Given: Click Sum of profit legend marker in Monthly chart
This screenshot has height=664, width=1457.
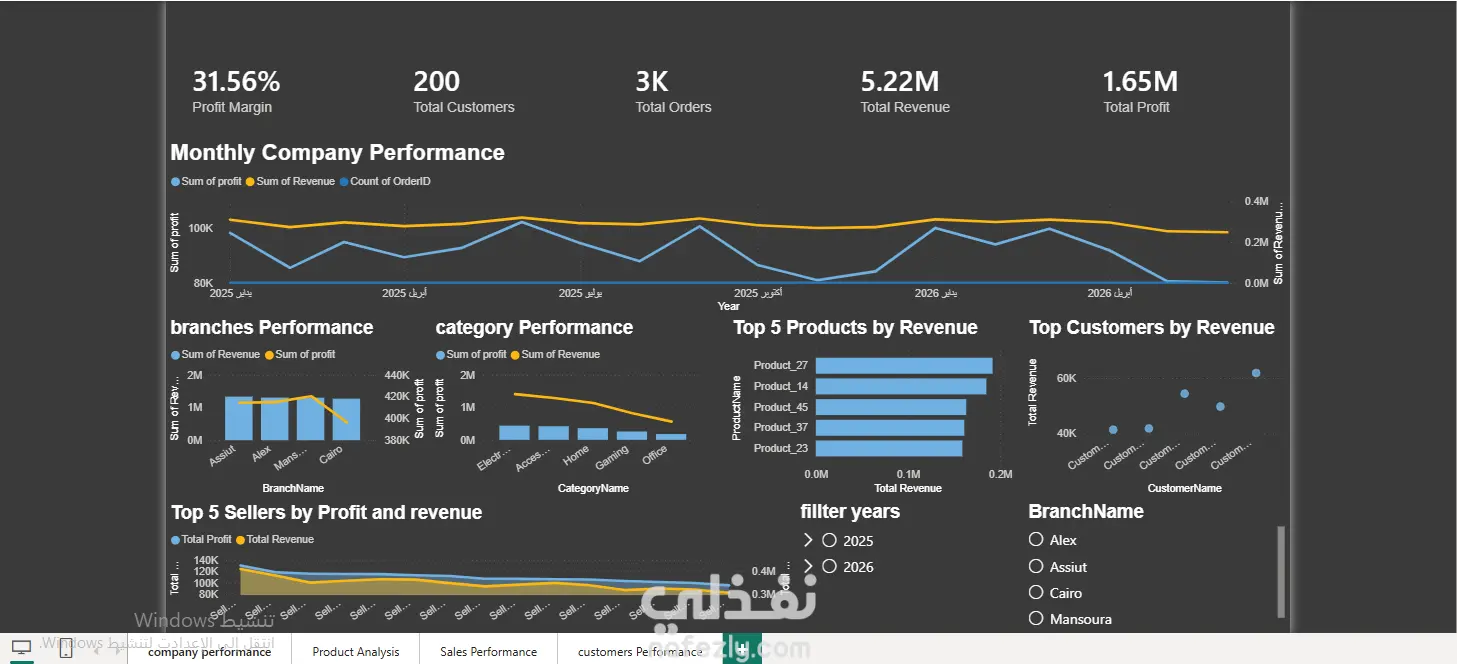Looking at the screenshot, I should coord(176,182).
